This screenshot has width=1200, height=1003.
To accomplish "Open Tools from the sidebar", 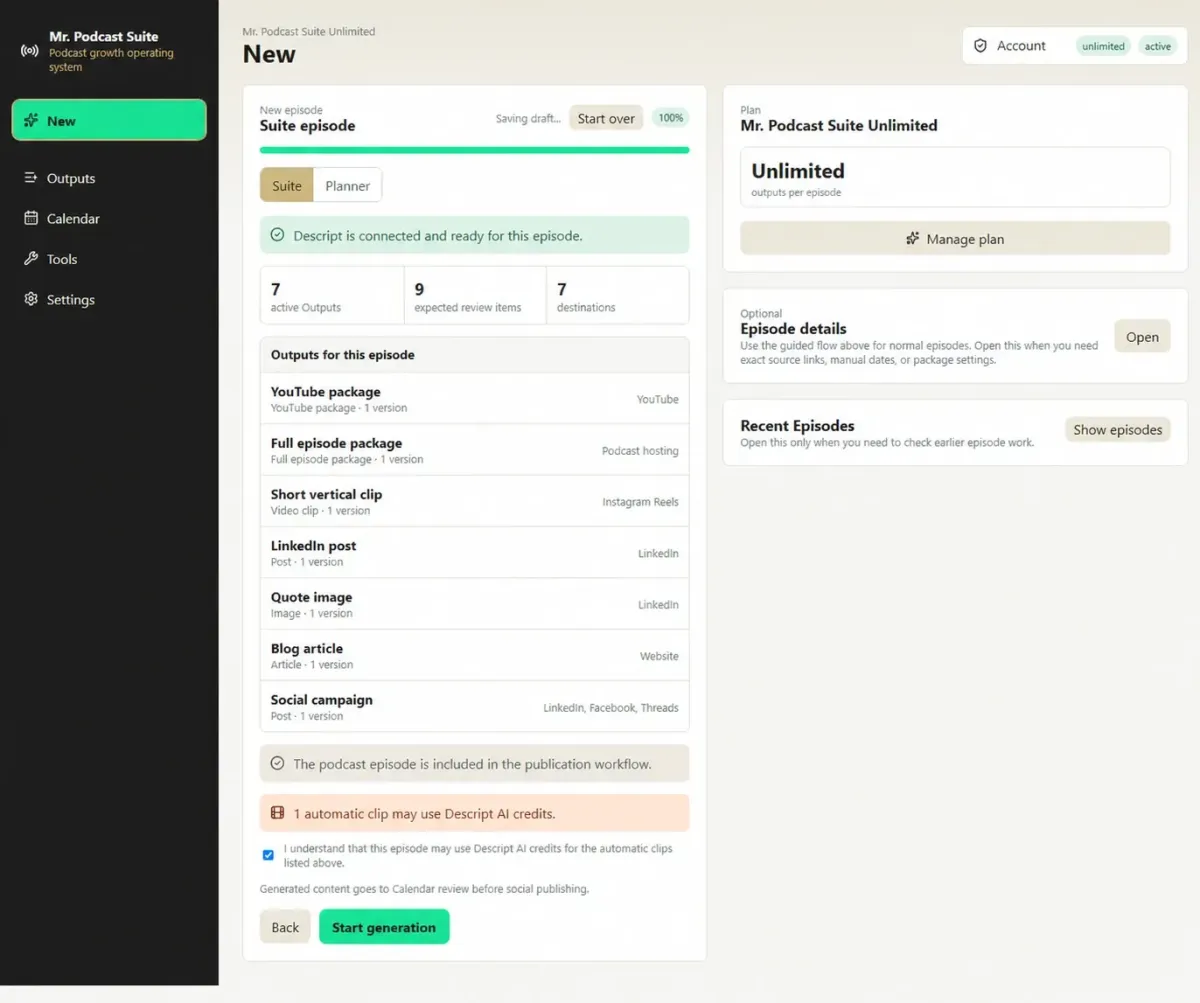I will click(109, 259).
